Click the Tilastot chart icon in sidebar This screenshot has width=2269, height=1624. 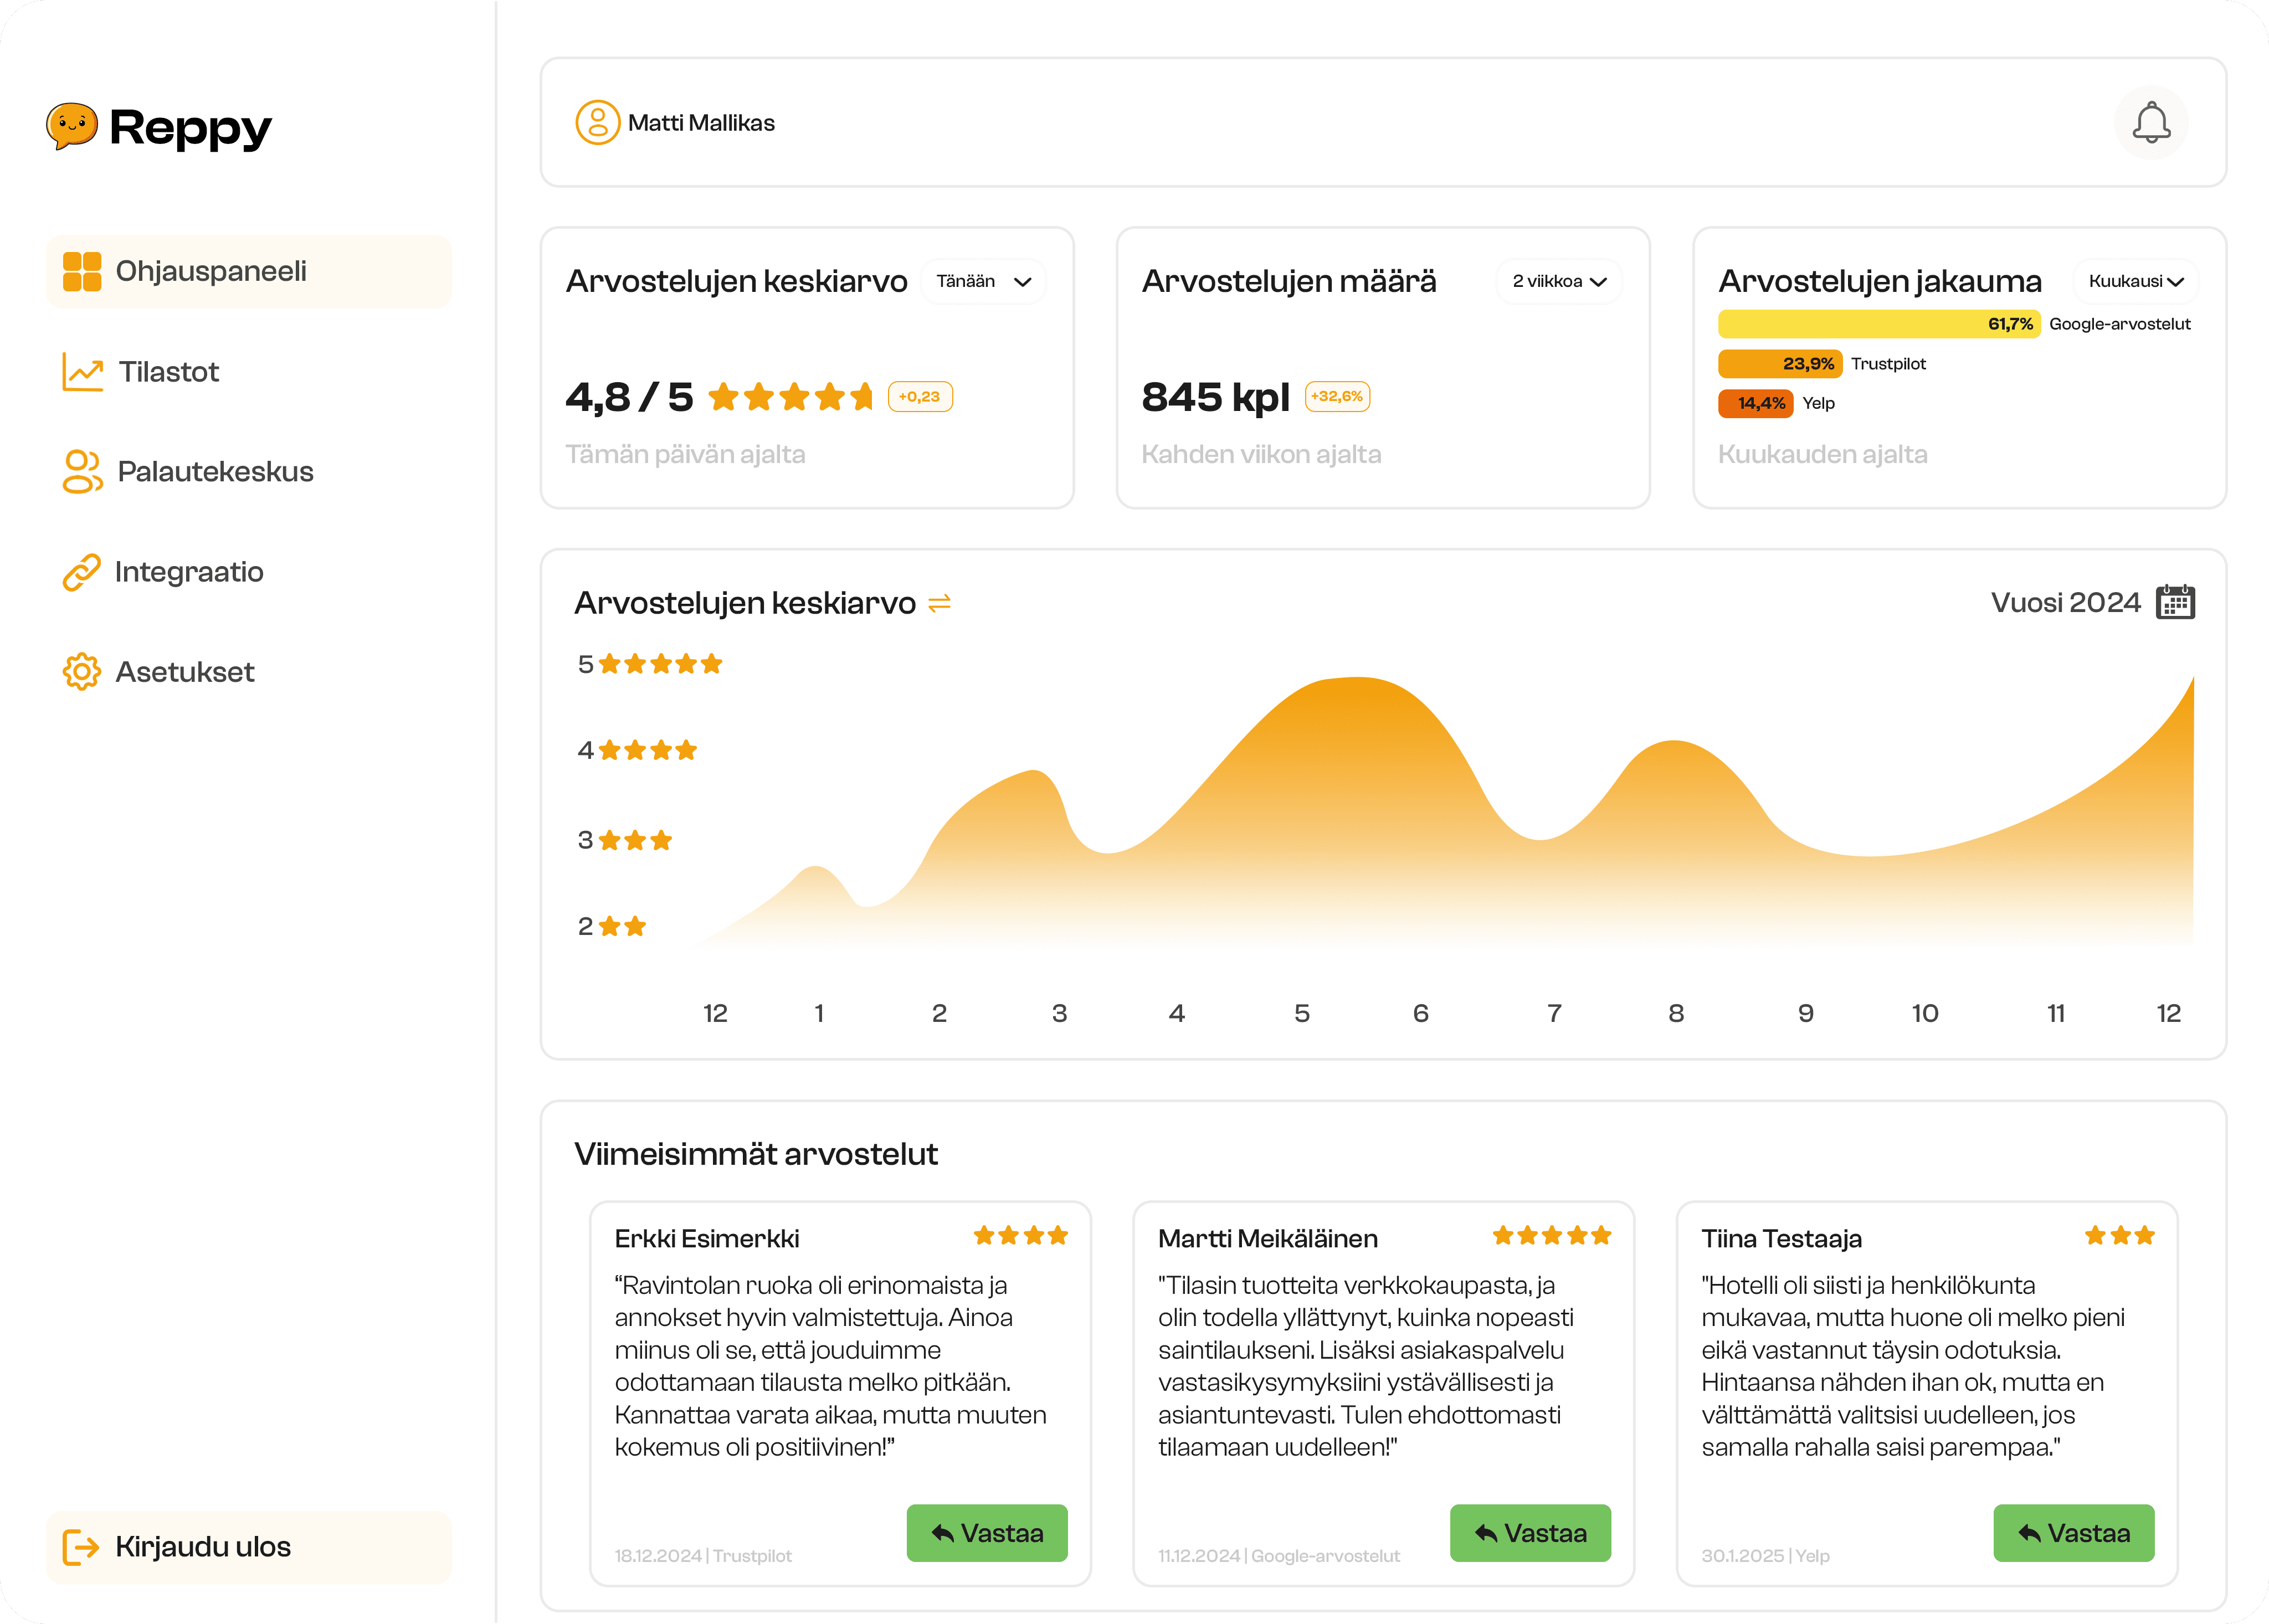click(x=82, y=372)
